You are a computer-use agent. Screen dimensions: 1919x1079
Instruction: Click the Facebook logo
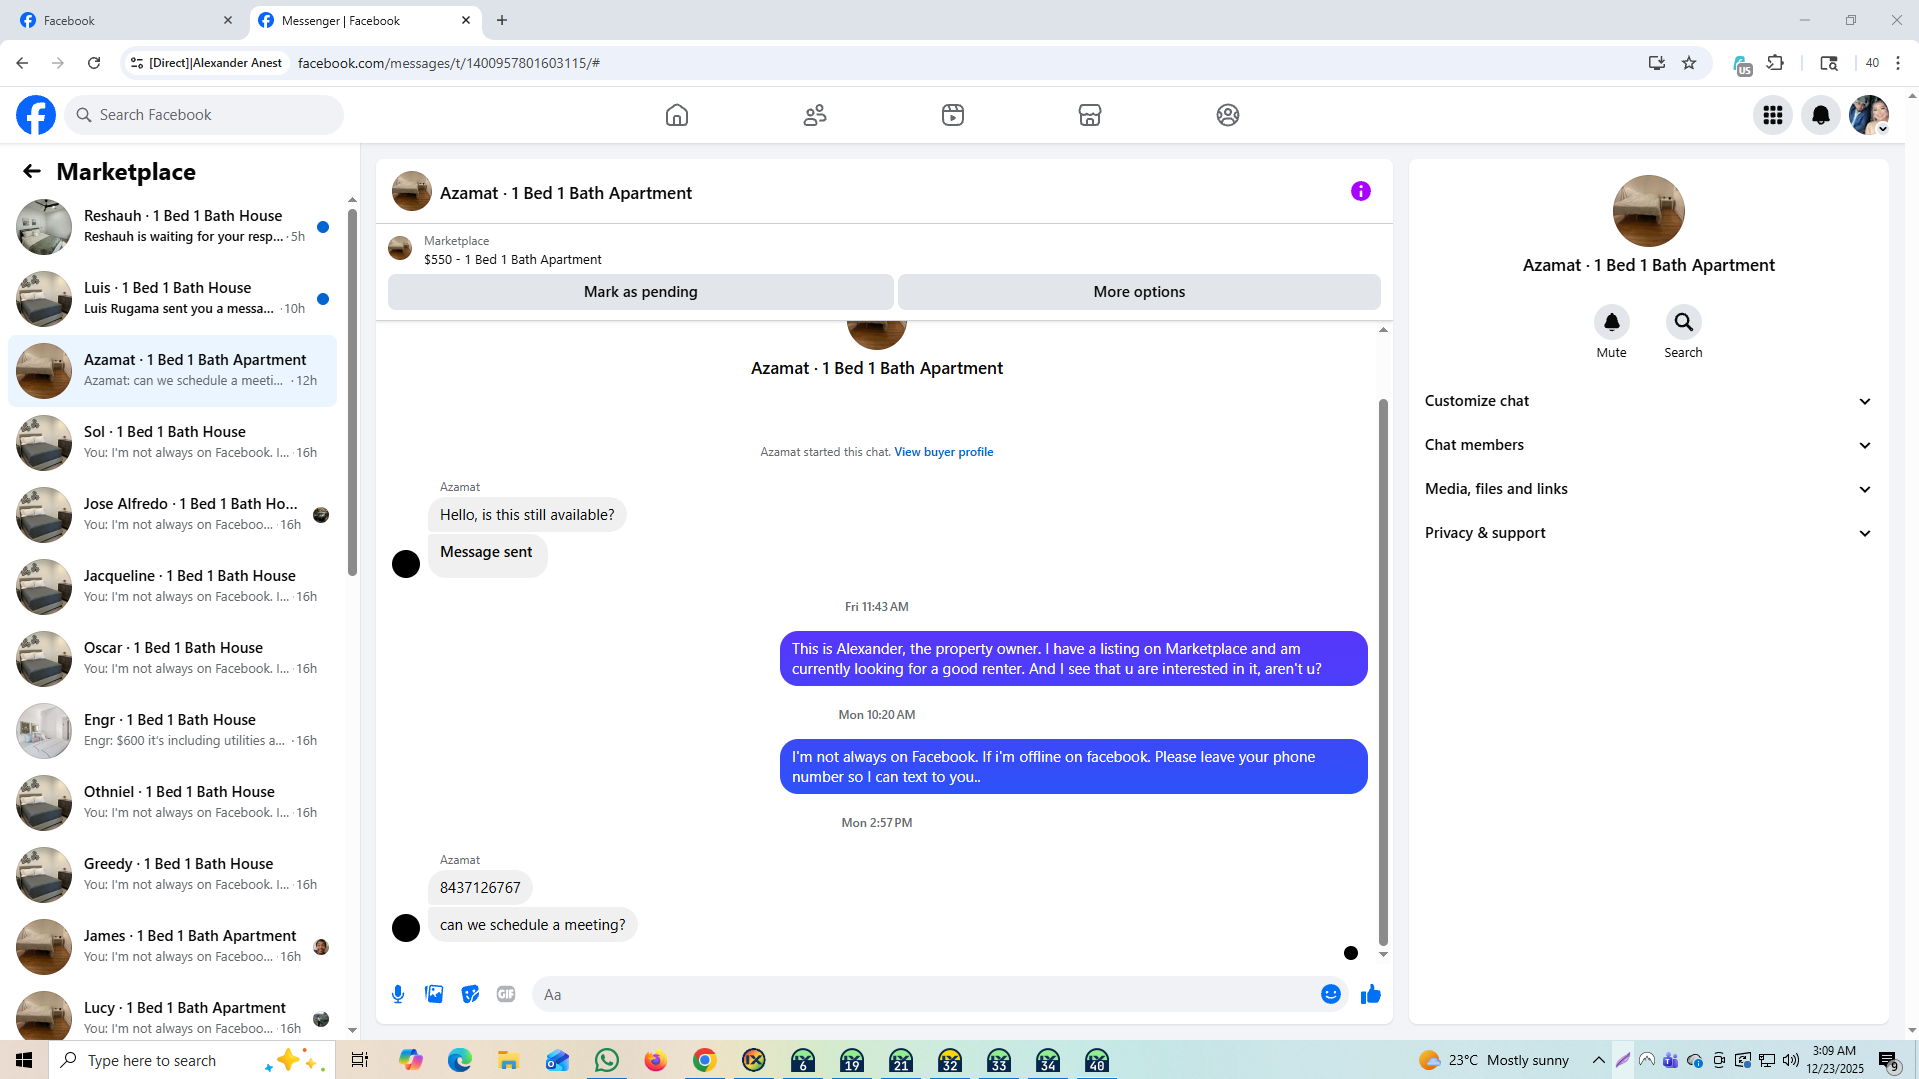point(36,115)
